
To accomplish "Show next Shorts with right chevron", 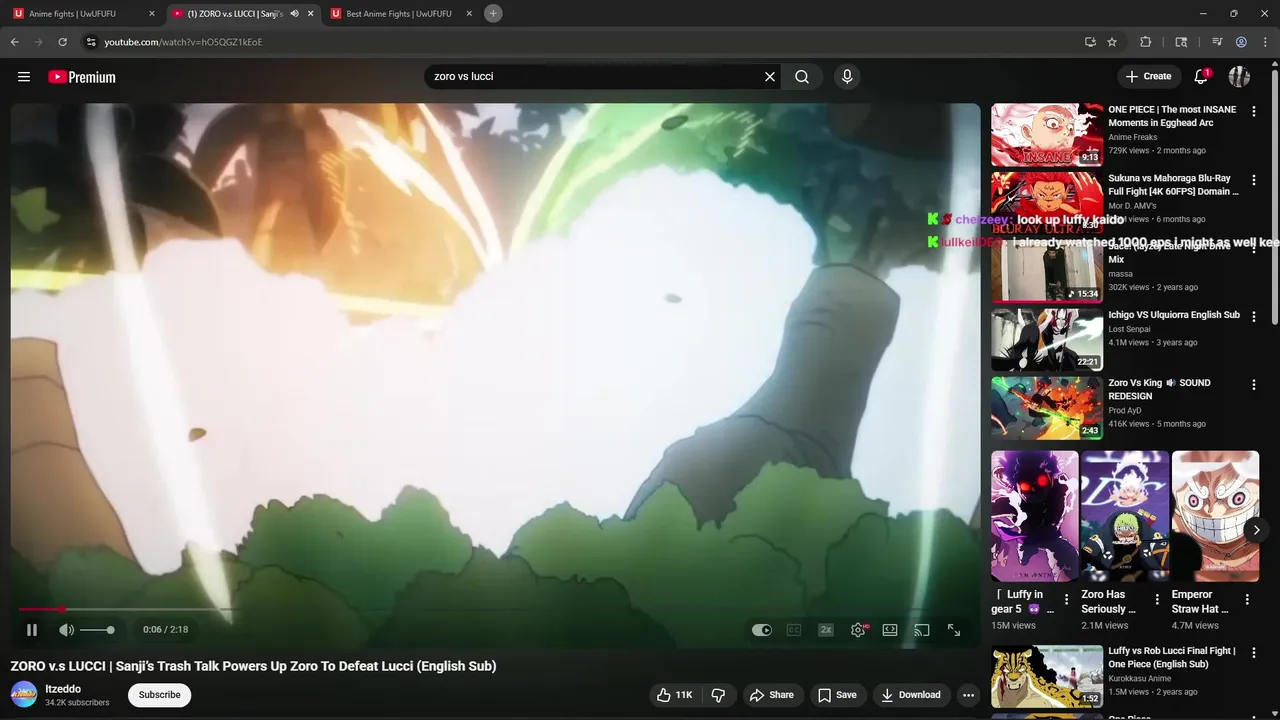I will click(1256, 530).
